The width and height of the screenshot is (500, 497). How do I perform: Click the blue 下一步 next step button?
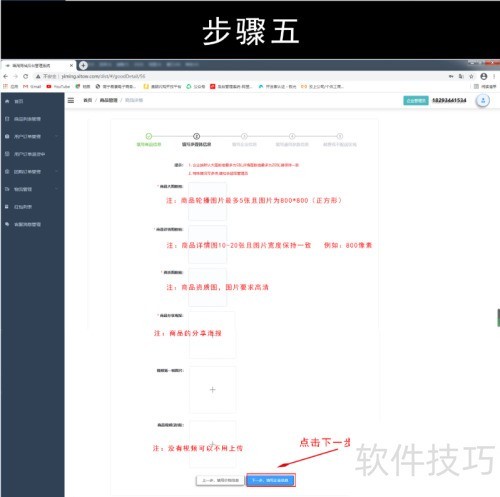point(271,480)
